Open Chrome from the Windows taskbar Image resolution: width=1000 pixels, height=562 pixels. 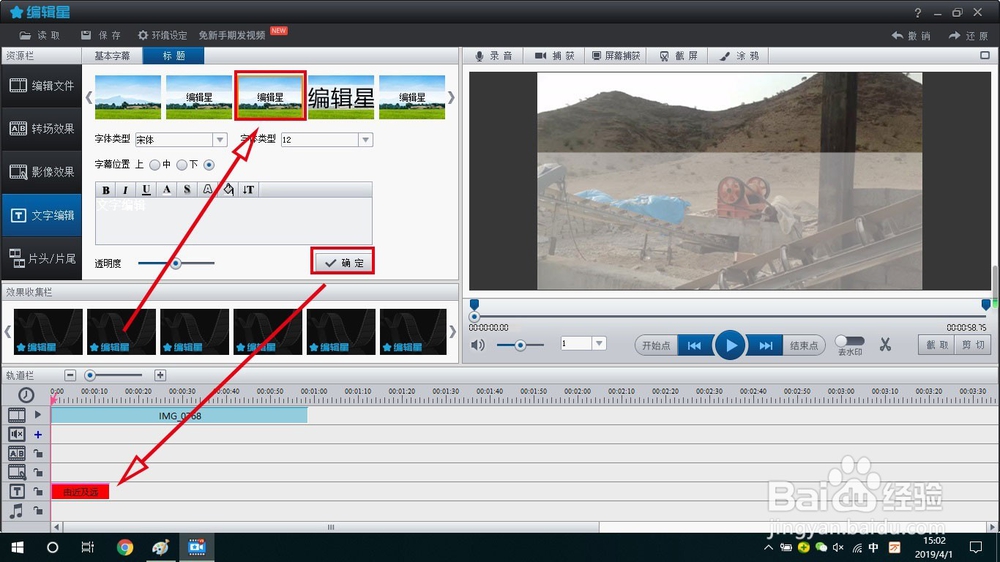point(125,547)
